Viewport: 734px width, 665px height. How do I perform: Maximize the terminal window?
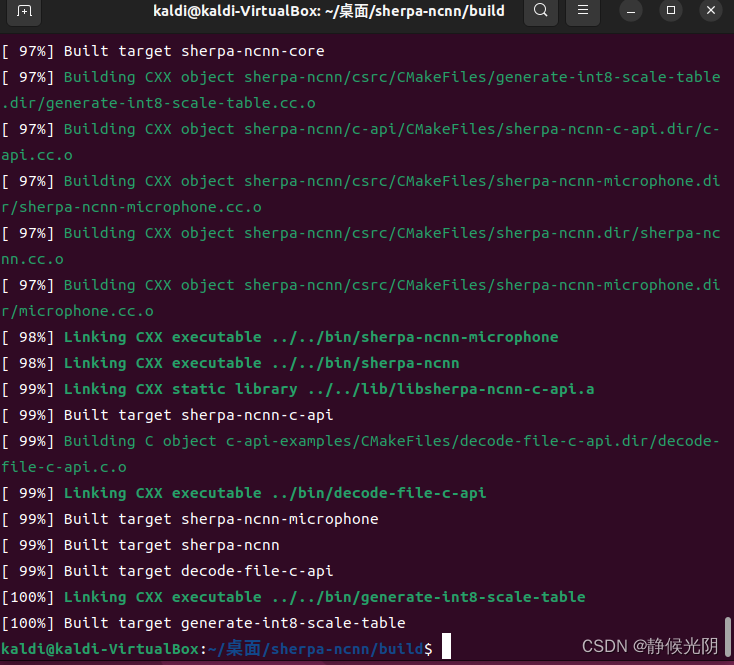click(x=671, y=10)
